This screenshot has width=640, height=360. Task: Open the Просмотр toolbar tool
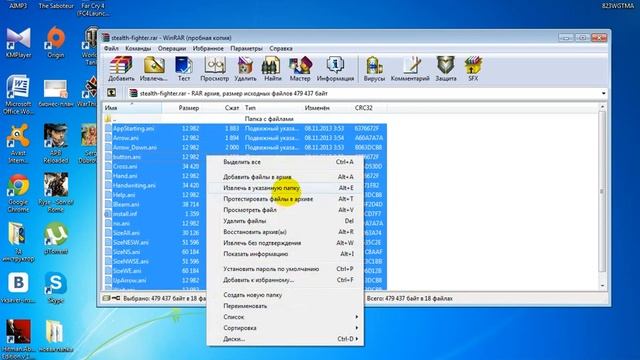point(214,69)
